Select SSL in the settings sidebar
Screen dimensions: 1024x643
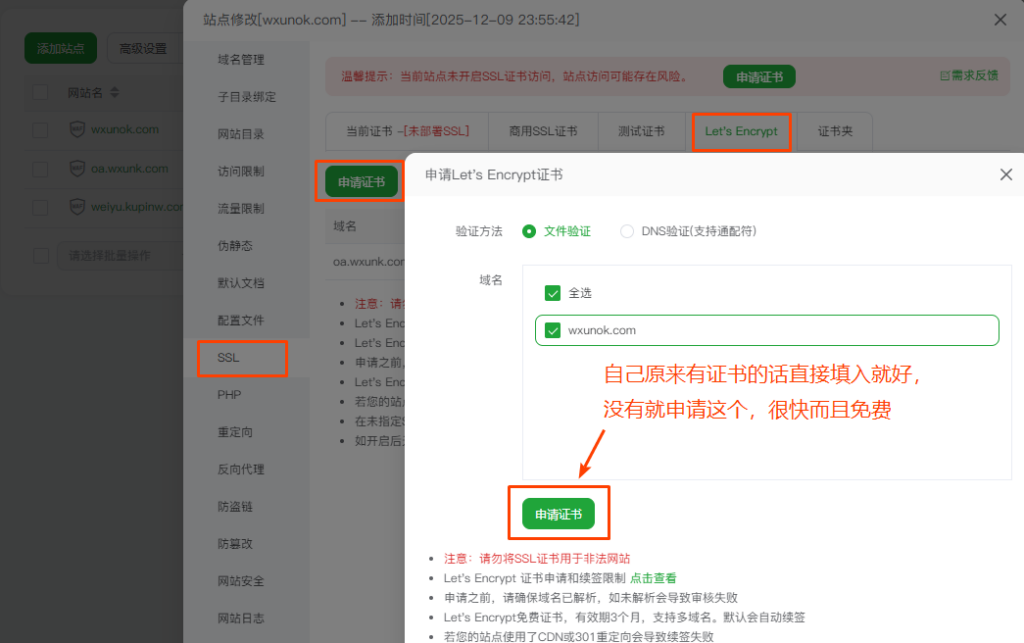pos(229,358)
